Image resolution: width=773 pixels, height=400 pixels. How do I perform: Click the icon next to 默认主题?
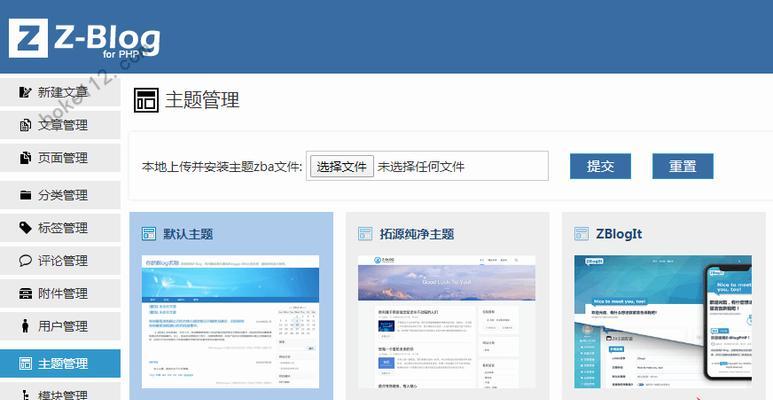pyautogui.click(x=148, y=233)
